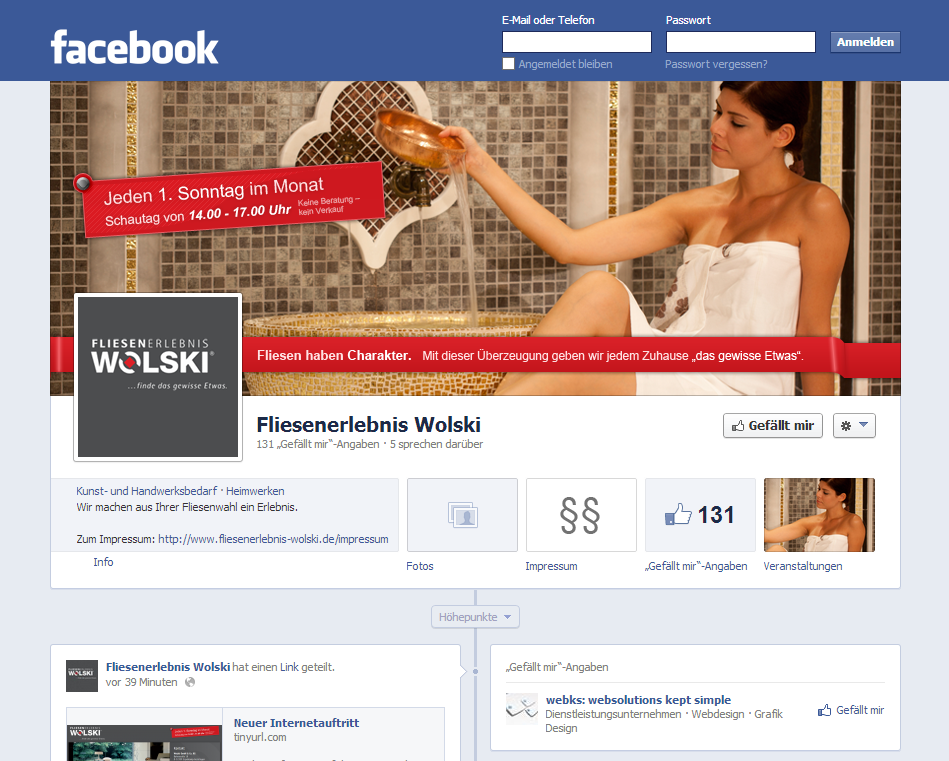Open the Kunst- und Handwerksbedarf category link
The width and height of the screenshot is (949, 761).
pos(146,491)
